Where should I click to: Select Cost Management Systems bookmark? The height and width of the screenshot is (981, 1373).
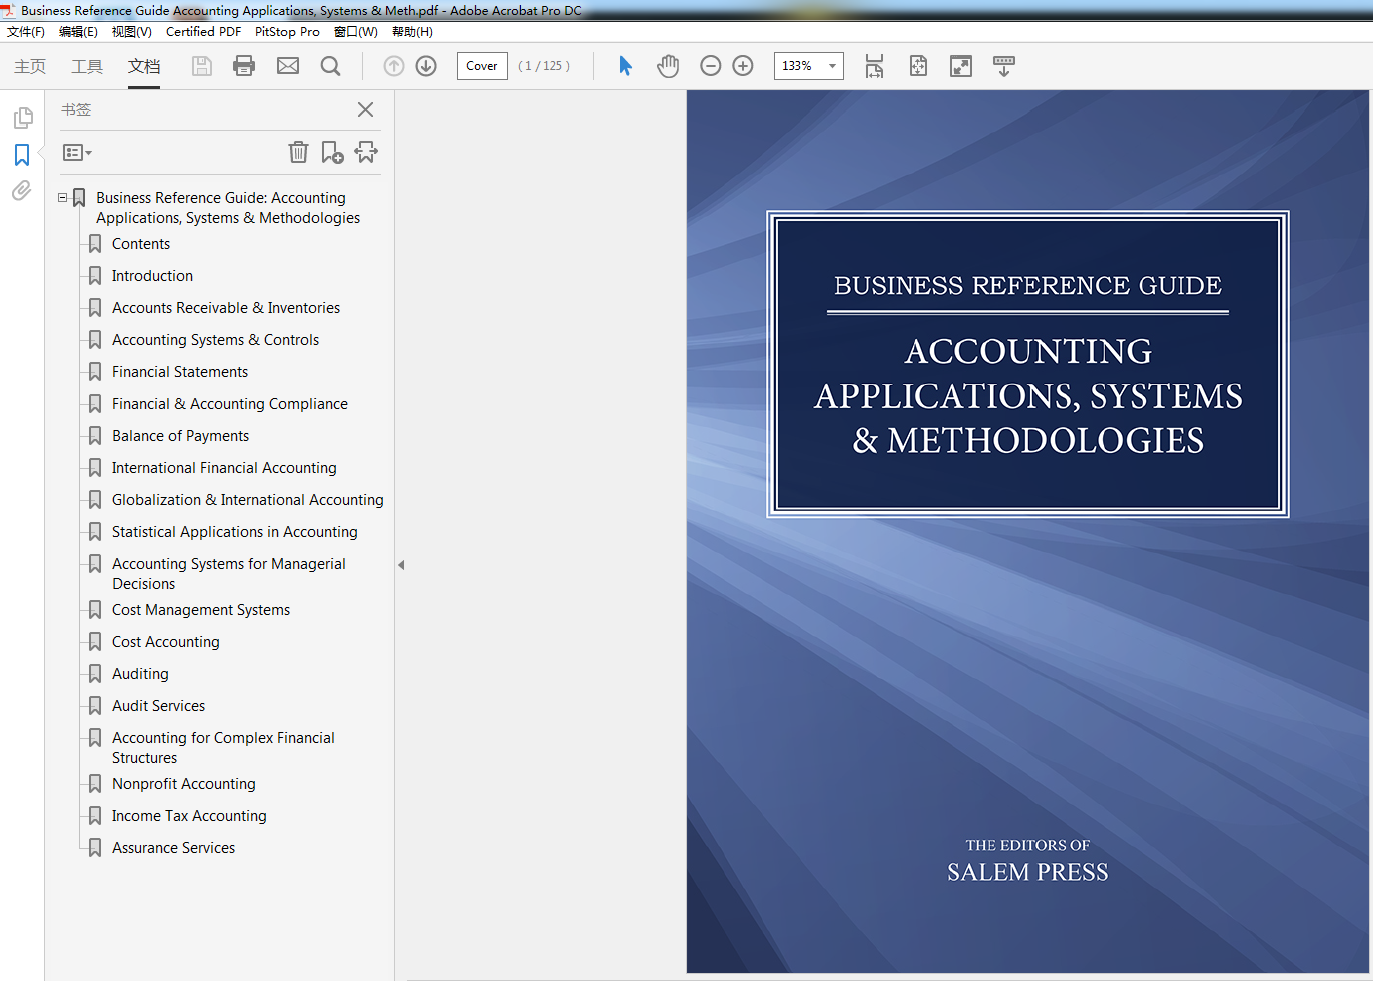point(201,610)
